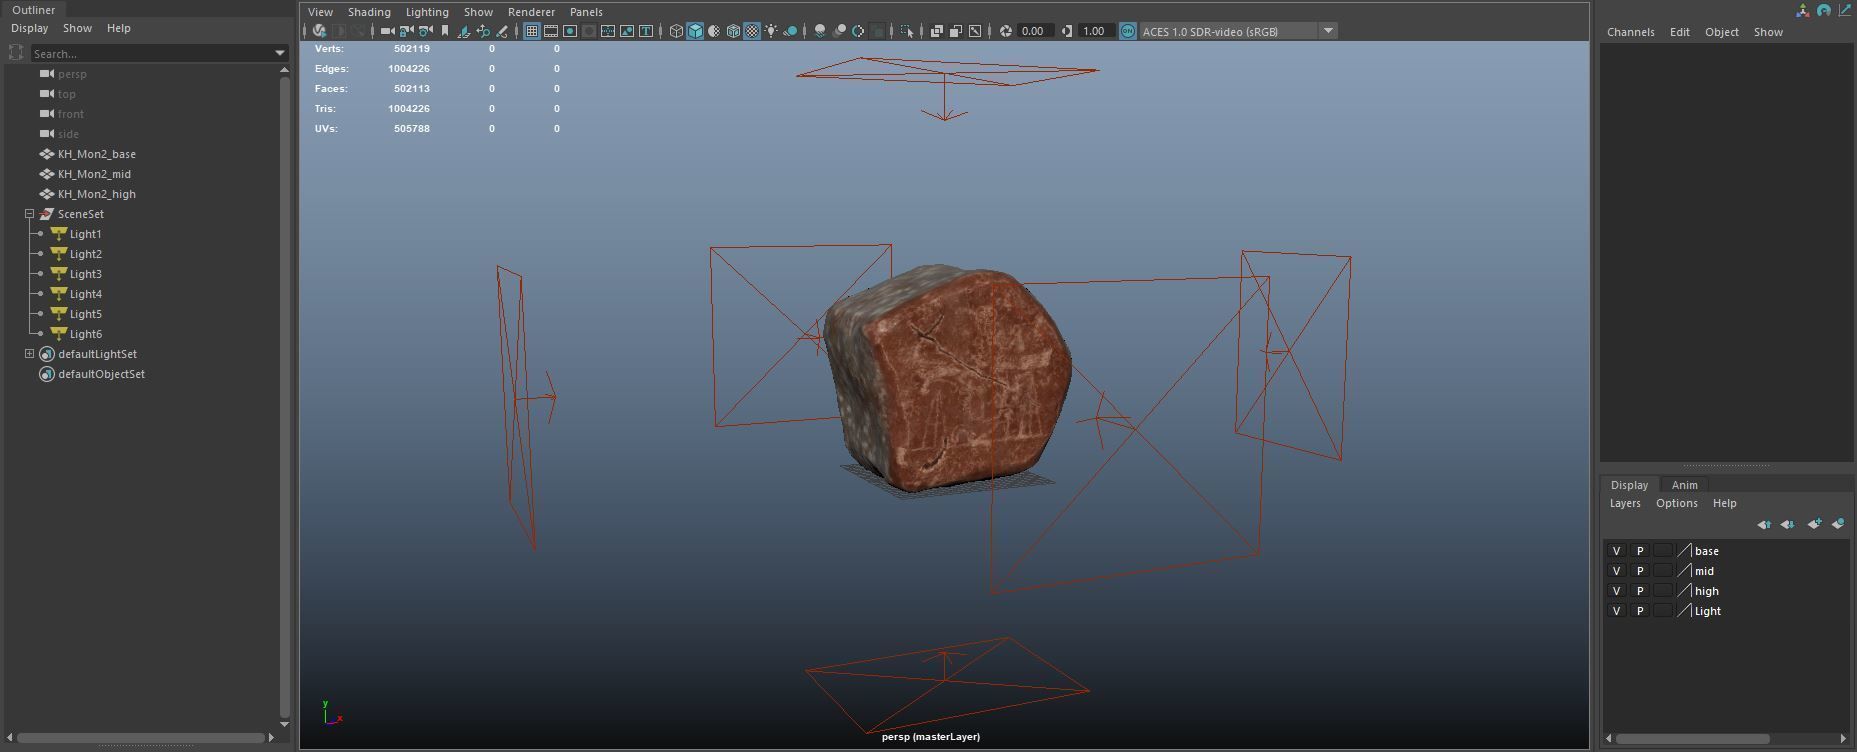
Task: Toggle playback P box of base layer
Action: [x=1639, y=551]
